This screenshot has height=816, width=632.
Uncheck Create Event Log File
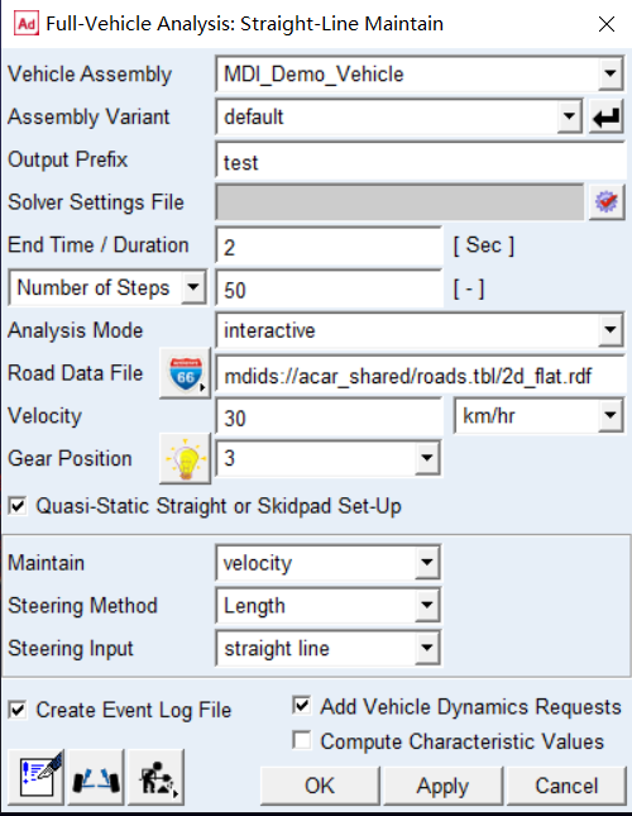[x=17, y=710]
